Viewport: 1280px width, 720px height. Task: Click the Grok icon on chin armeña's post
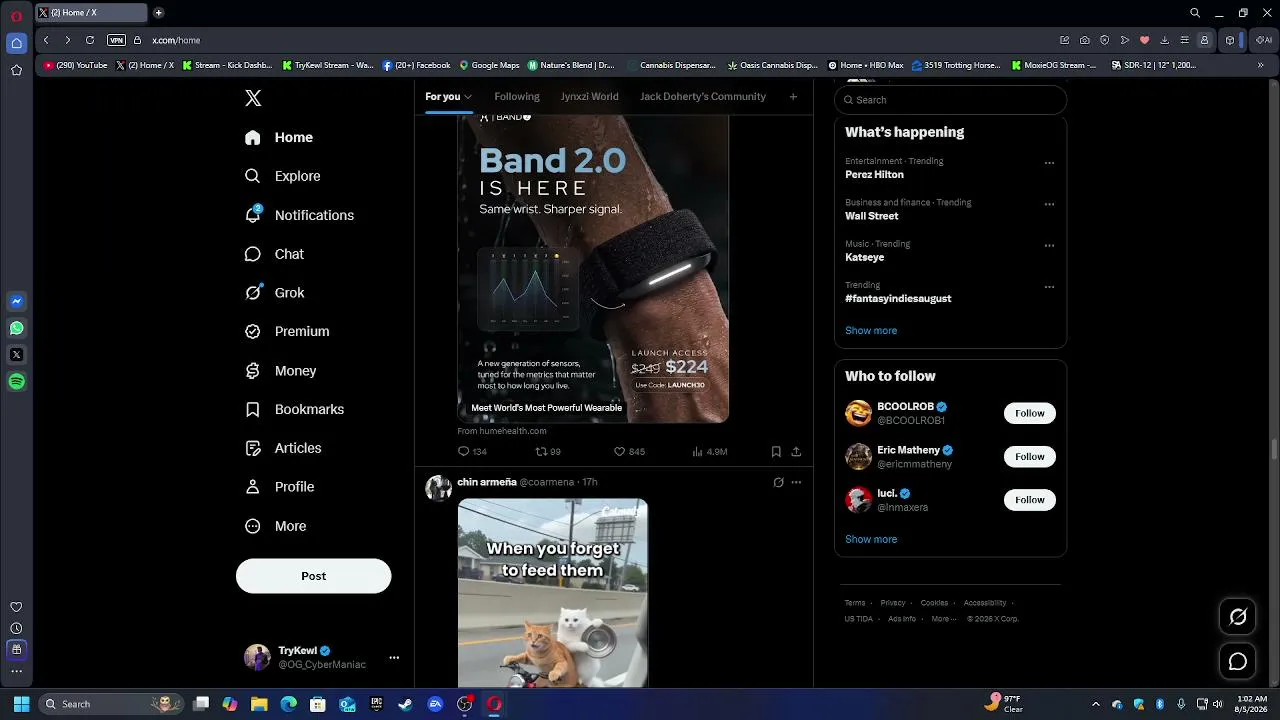(778, 482)
